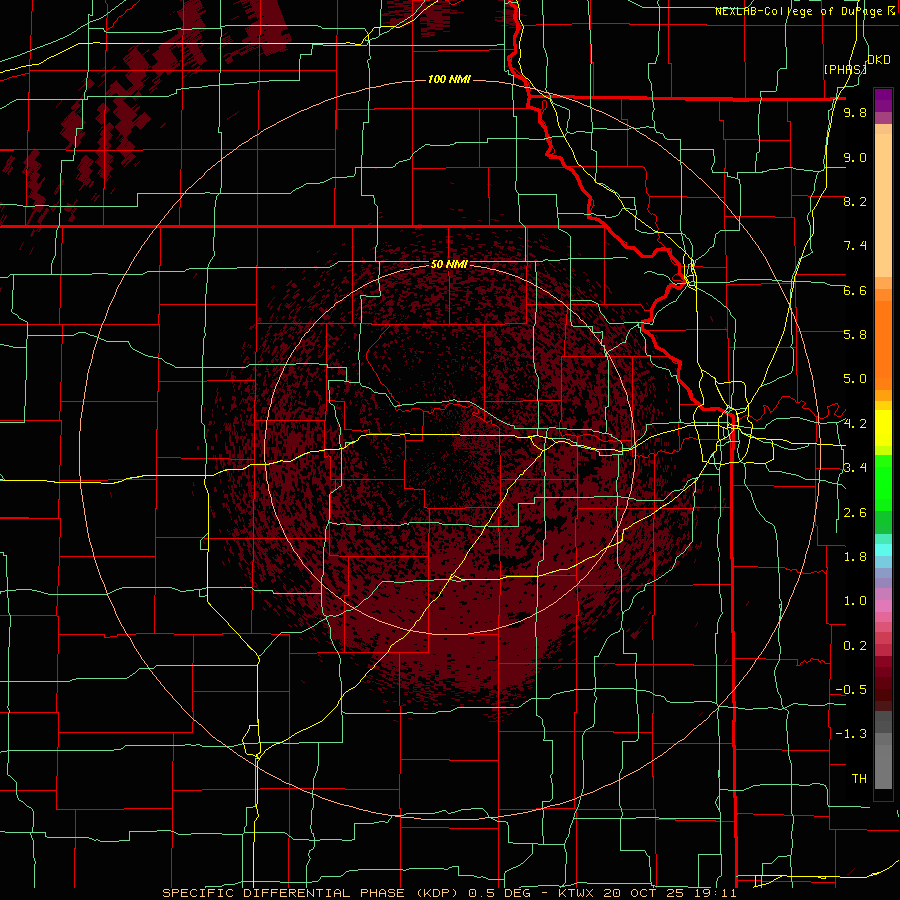The image size is (900, 900).
Task: Click the cyan segment of the color bar
Action: [x=883, y=550]
